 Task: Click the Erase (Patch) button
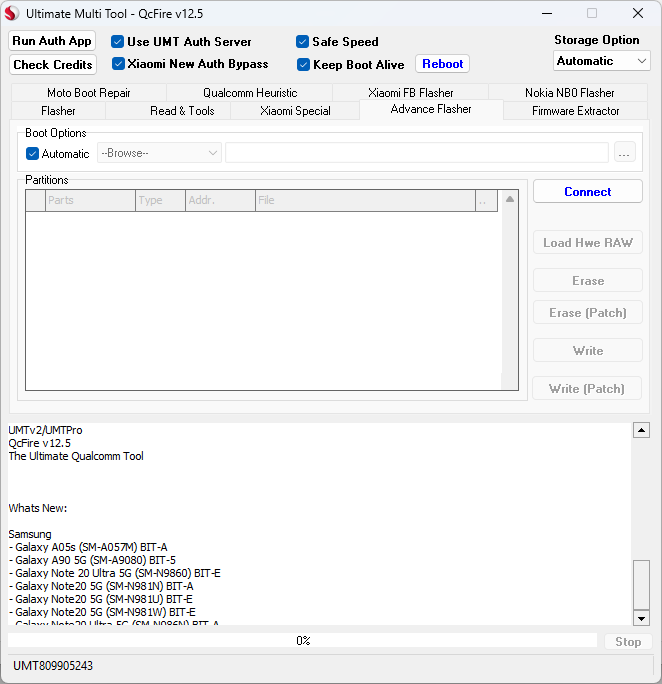point(587,313)
